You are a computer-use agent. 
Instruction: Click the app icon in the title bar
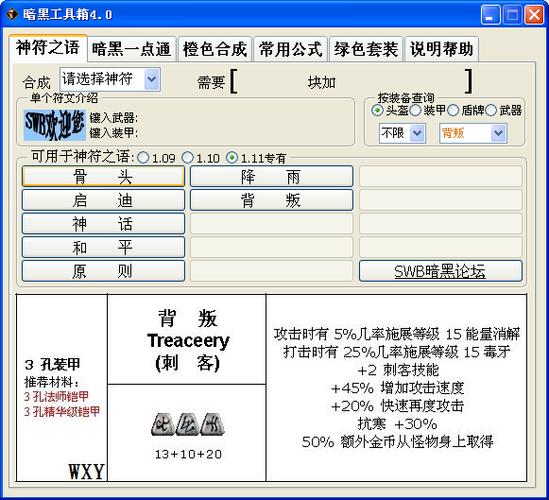12,14
